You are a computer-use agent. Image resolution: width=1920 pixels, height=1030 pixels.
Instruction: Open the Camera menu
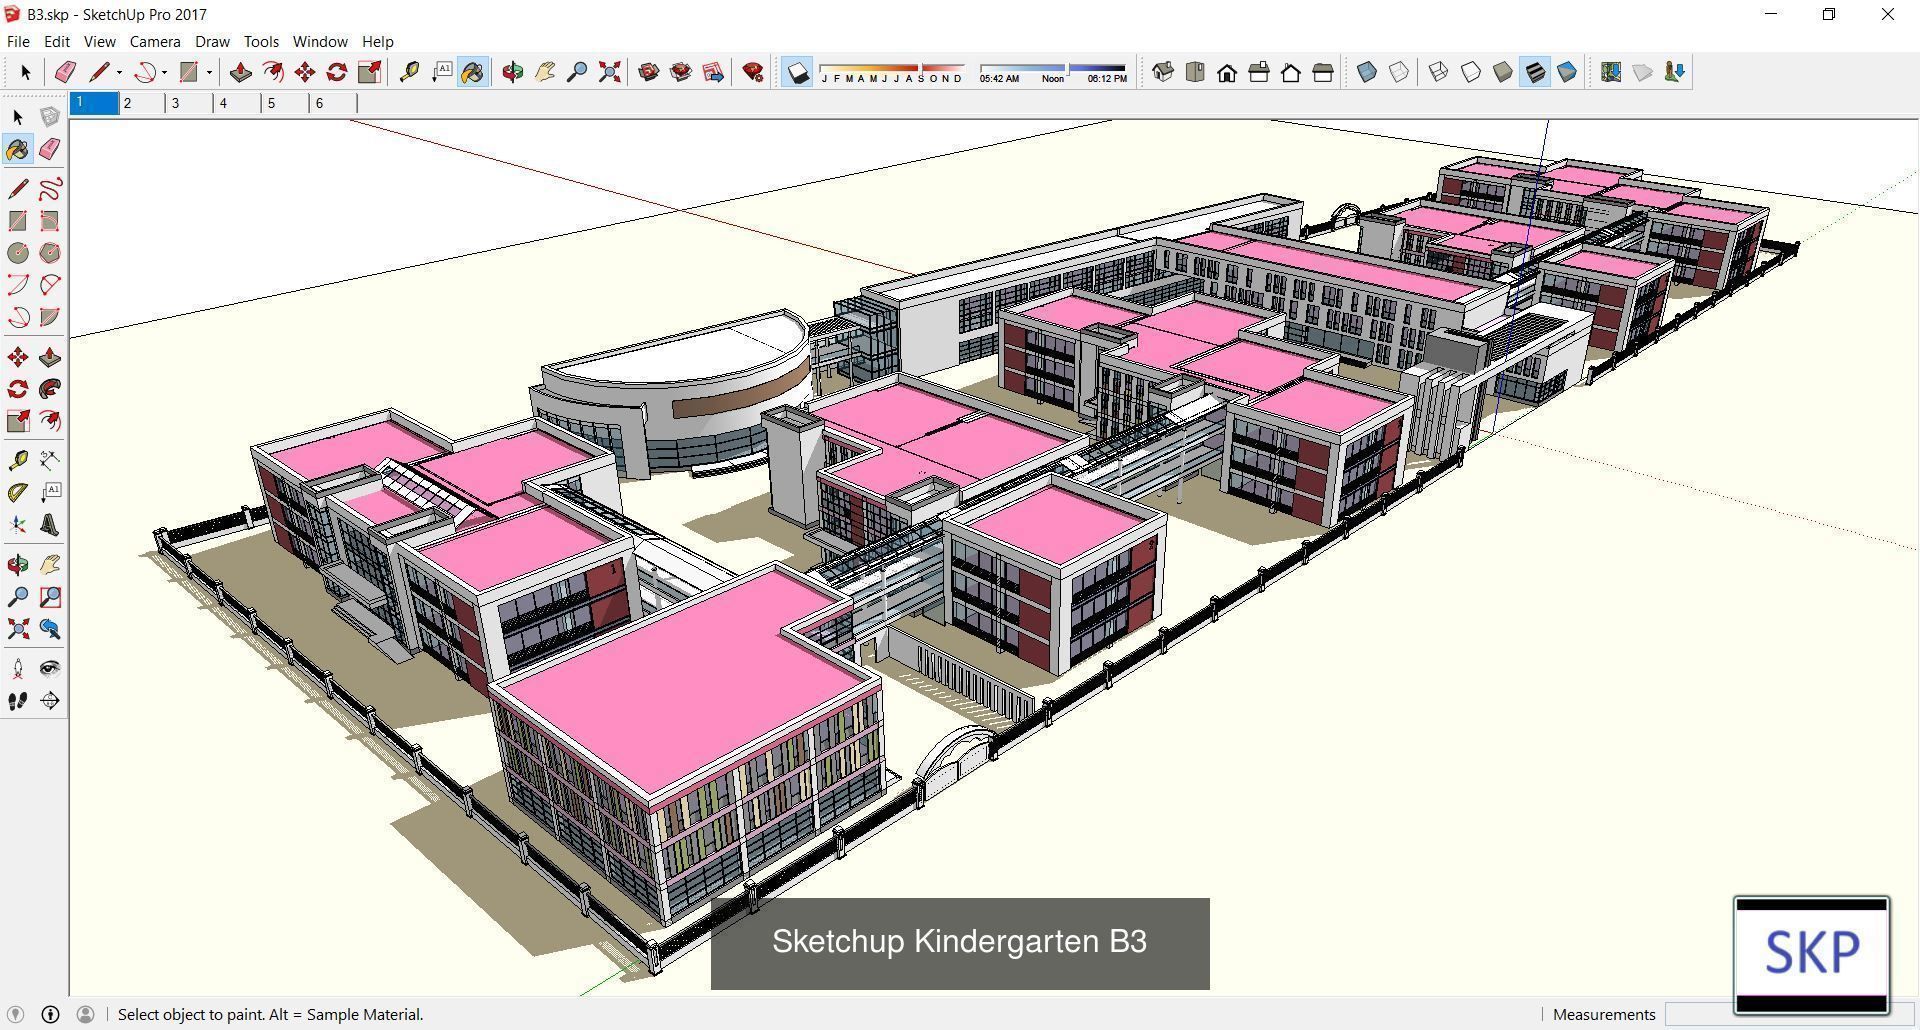pos(155,41)
